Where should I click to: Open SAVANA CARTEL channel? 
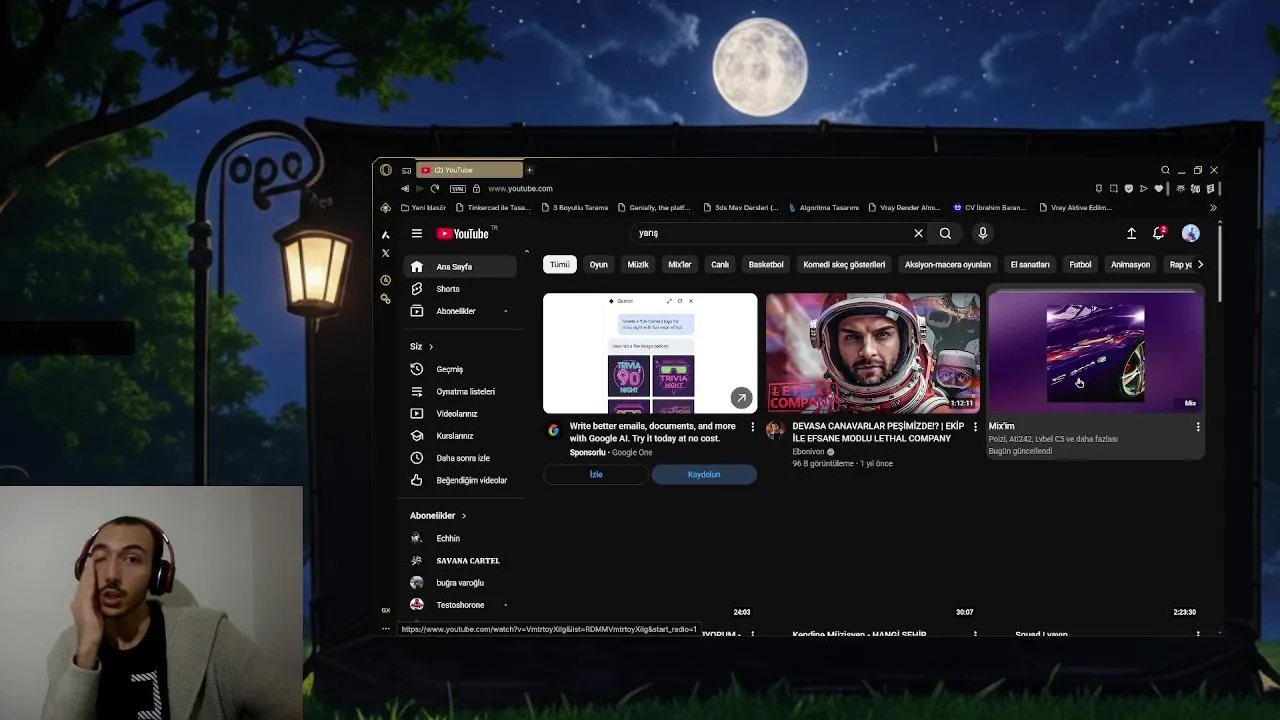[x=460, y=560]
